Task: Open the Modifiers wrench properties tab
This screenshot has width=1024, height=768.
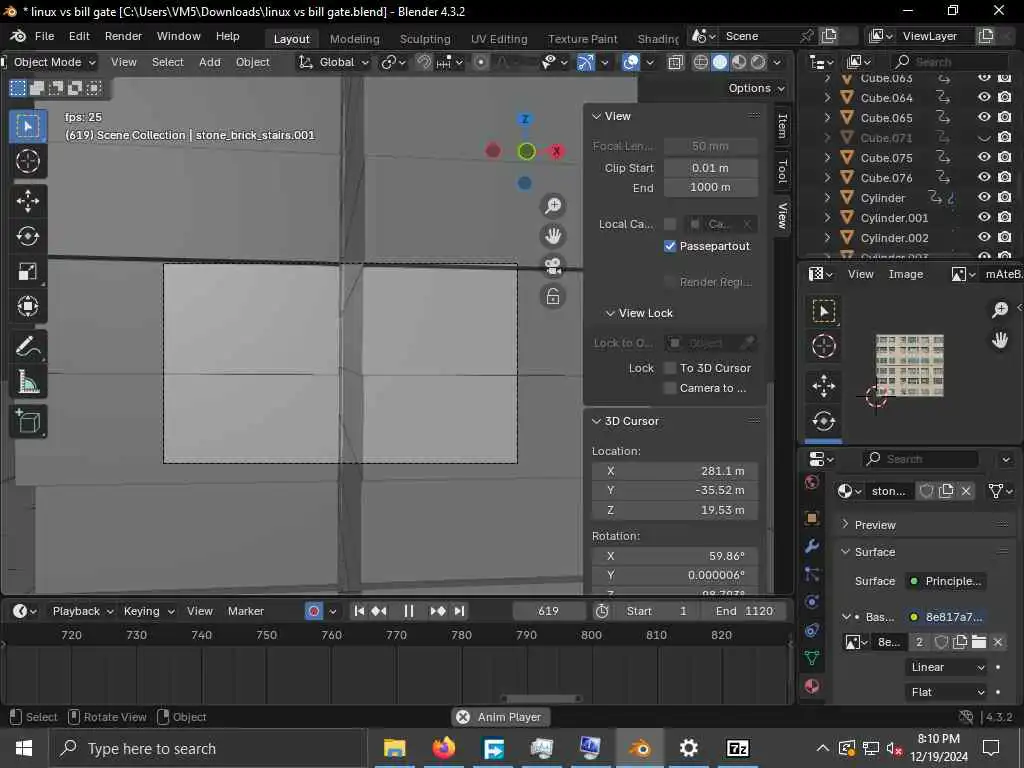Action: (x=812, y=546)
